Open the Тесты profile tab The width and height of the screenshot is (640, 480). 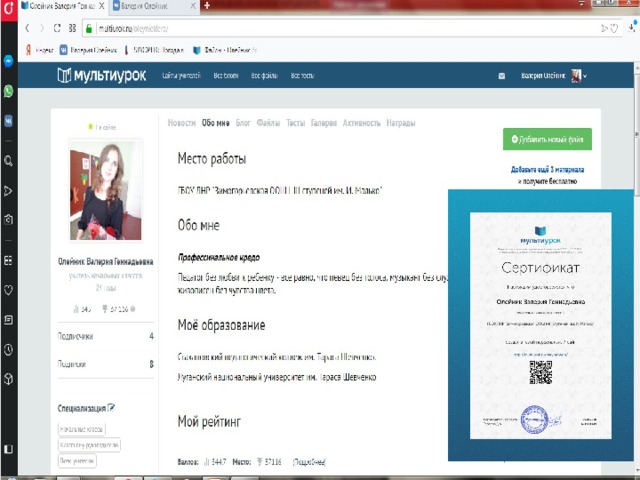[x=296, y=123]
